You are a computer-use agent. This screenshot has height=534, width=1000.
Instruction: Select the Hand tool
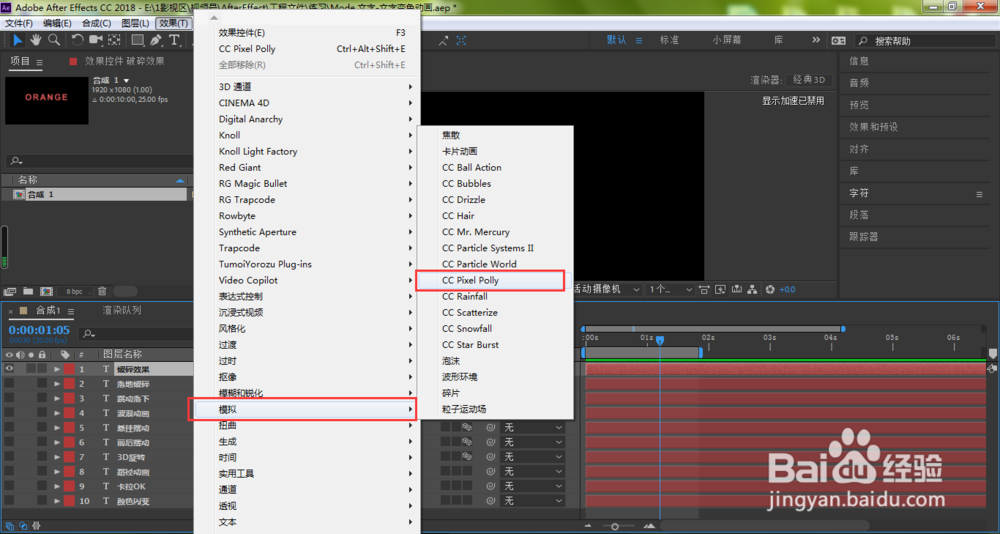[35, 40]
